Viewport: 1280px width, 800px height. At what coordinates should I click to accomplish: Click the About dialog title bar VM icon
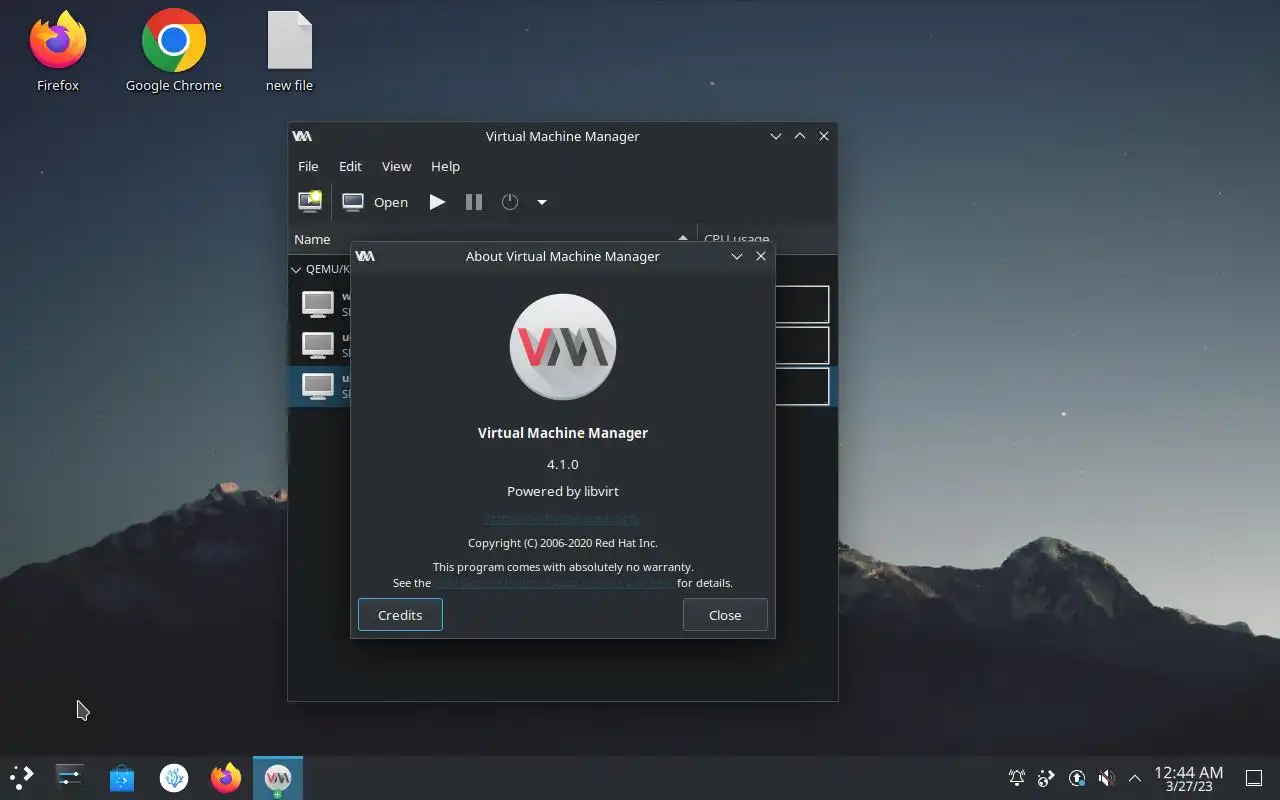pyautogui.click(x=365, y=256)
